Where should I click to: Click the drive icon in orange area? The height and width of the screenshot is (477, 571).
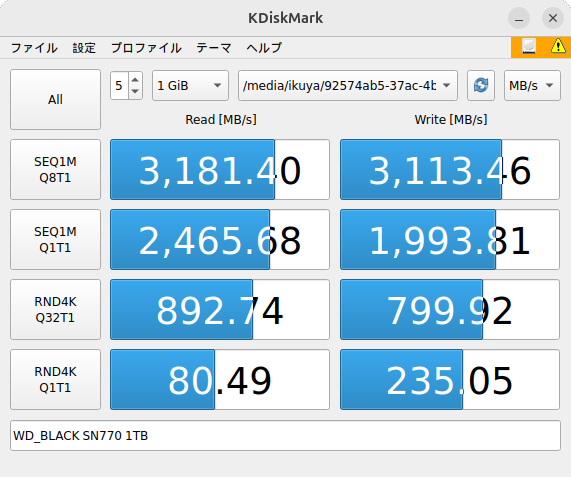pos(529,47)
